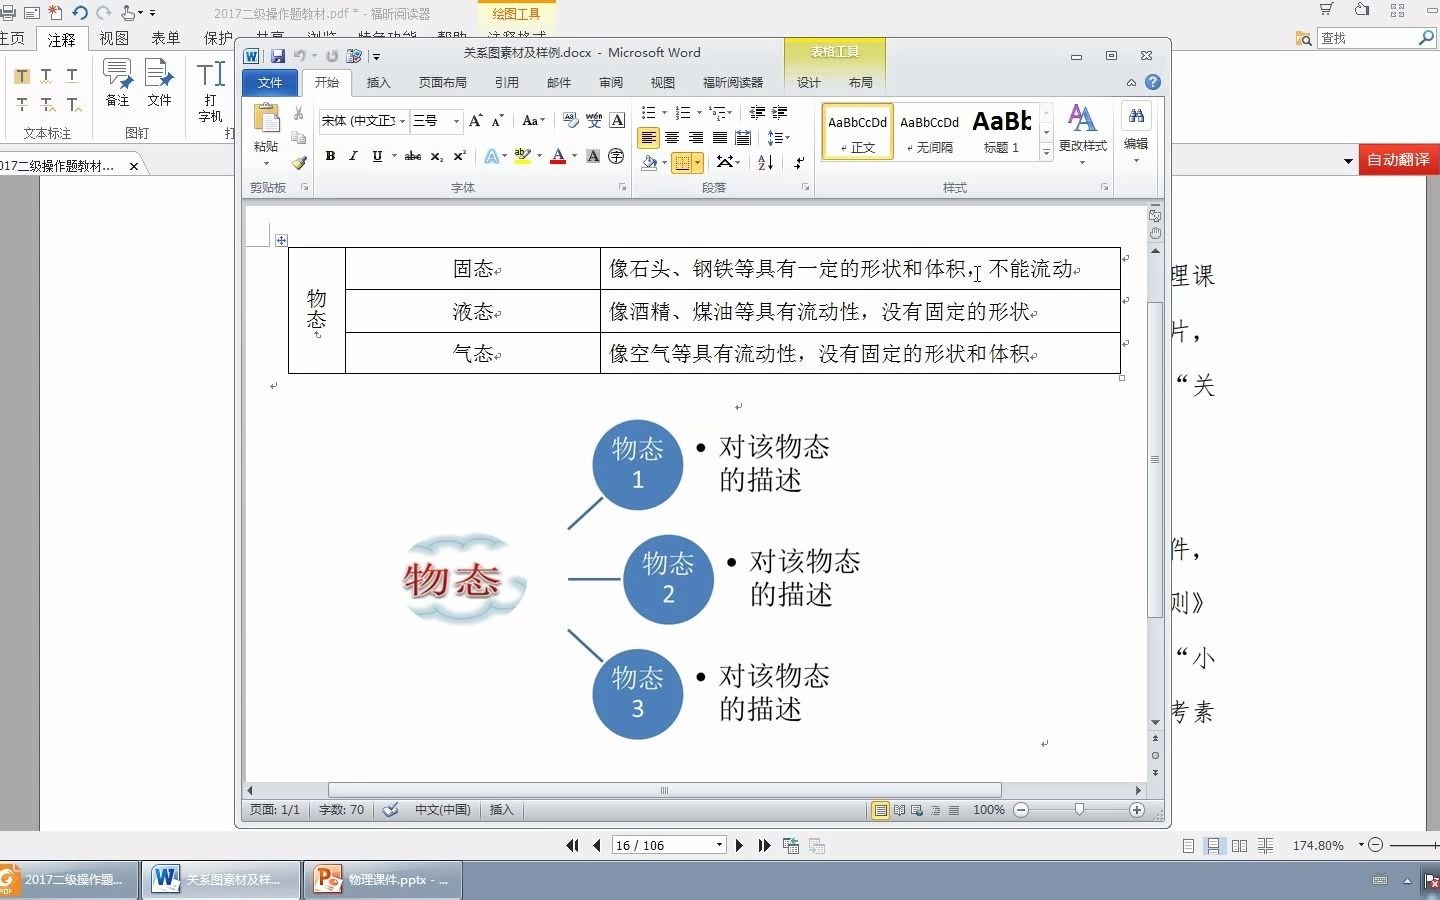Click the 自动翻译 button
This screenshot has width=1440, height=900.
[1397, 158]
